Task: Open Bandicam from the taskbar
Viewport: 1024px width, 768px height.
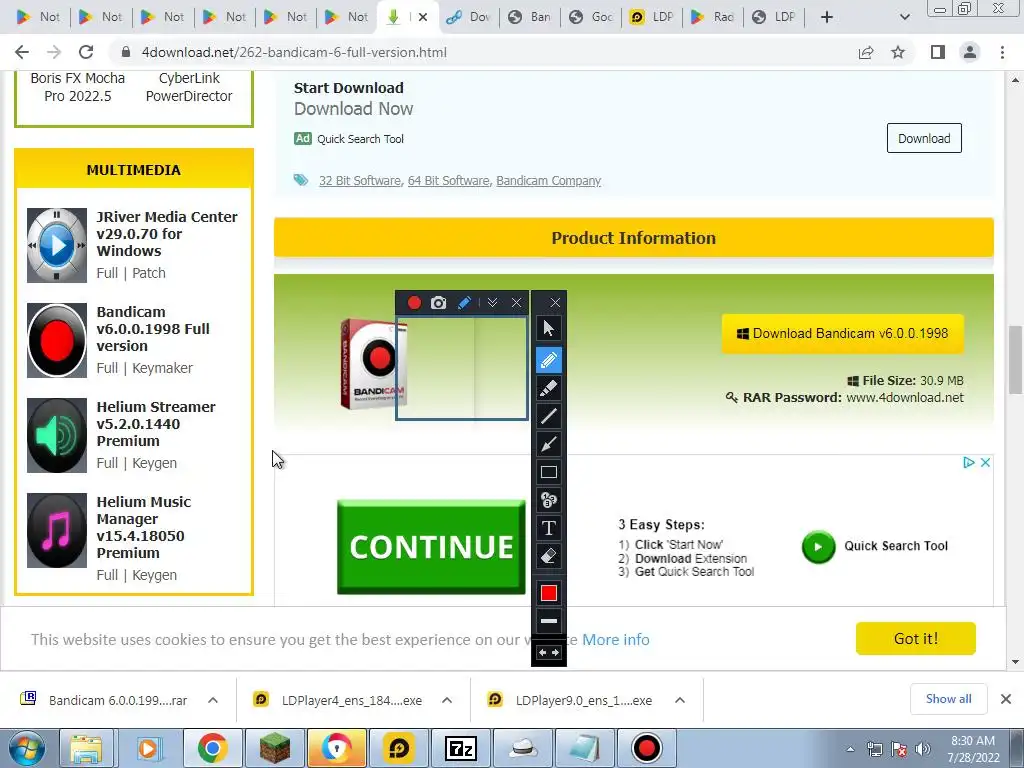Action: (x=647, y=748)
